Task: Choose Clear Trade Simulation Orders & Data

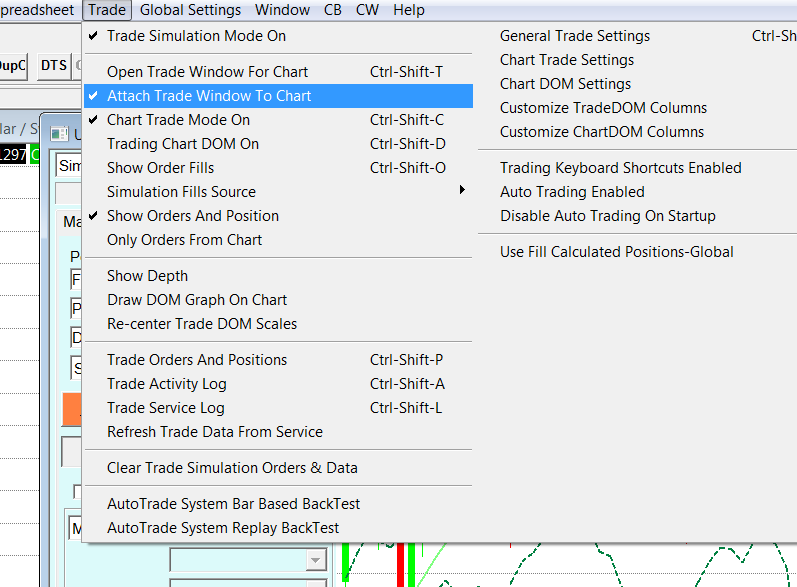Action: click(x=232, y=468)
